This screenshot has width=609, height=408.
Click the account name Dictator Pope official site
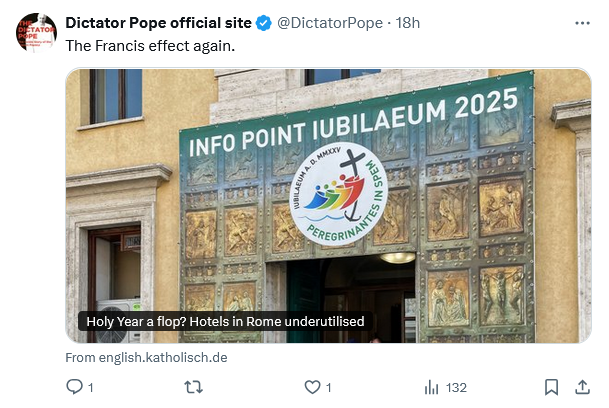(x=158, y=22)
